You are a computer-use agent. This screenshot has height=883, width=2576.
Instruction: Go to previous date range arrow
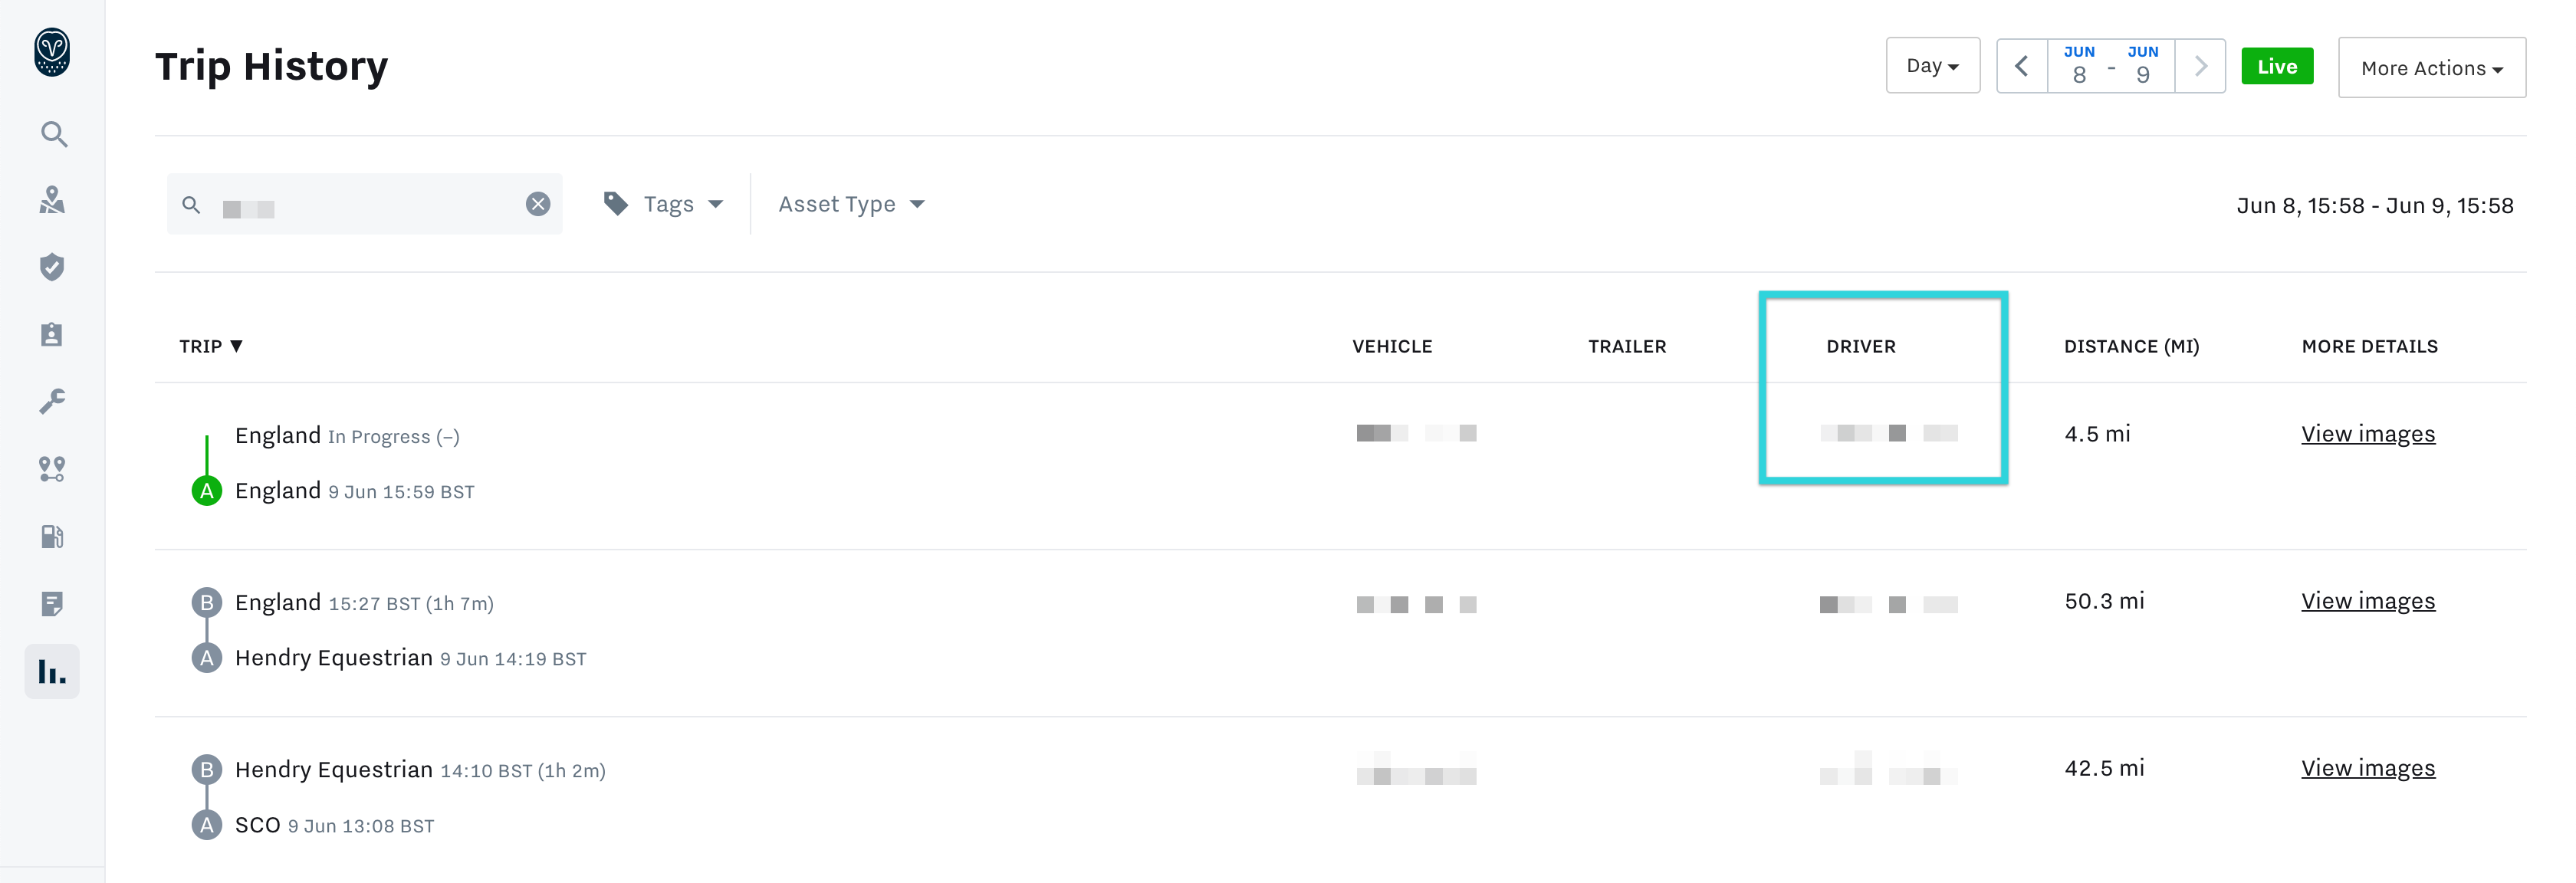pos(2021,67)
